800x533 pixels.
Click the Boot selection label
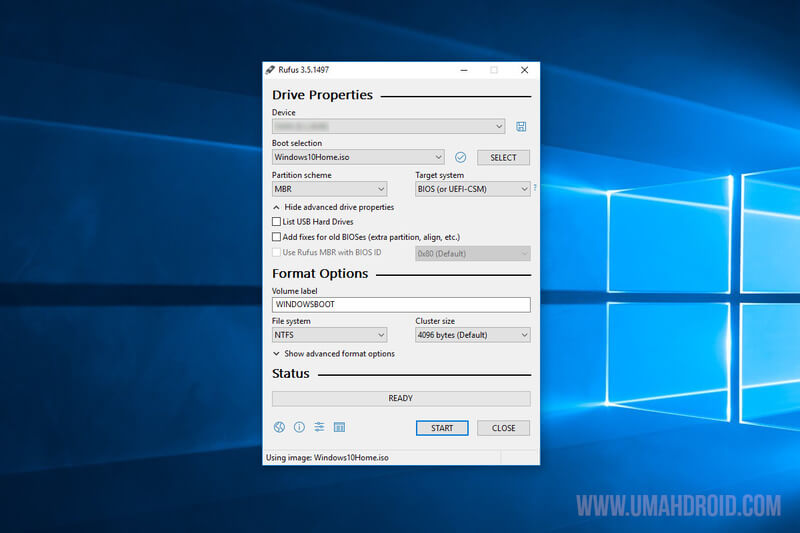point(296,143)
